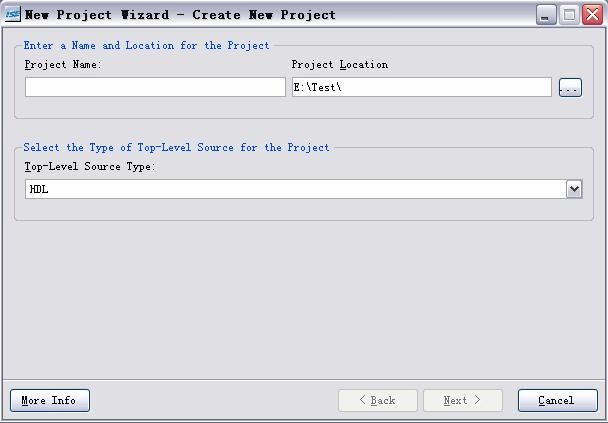Click the disabled Next button
Screen dimensions: 608x423
[x=463, y=401]
